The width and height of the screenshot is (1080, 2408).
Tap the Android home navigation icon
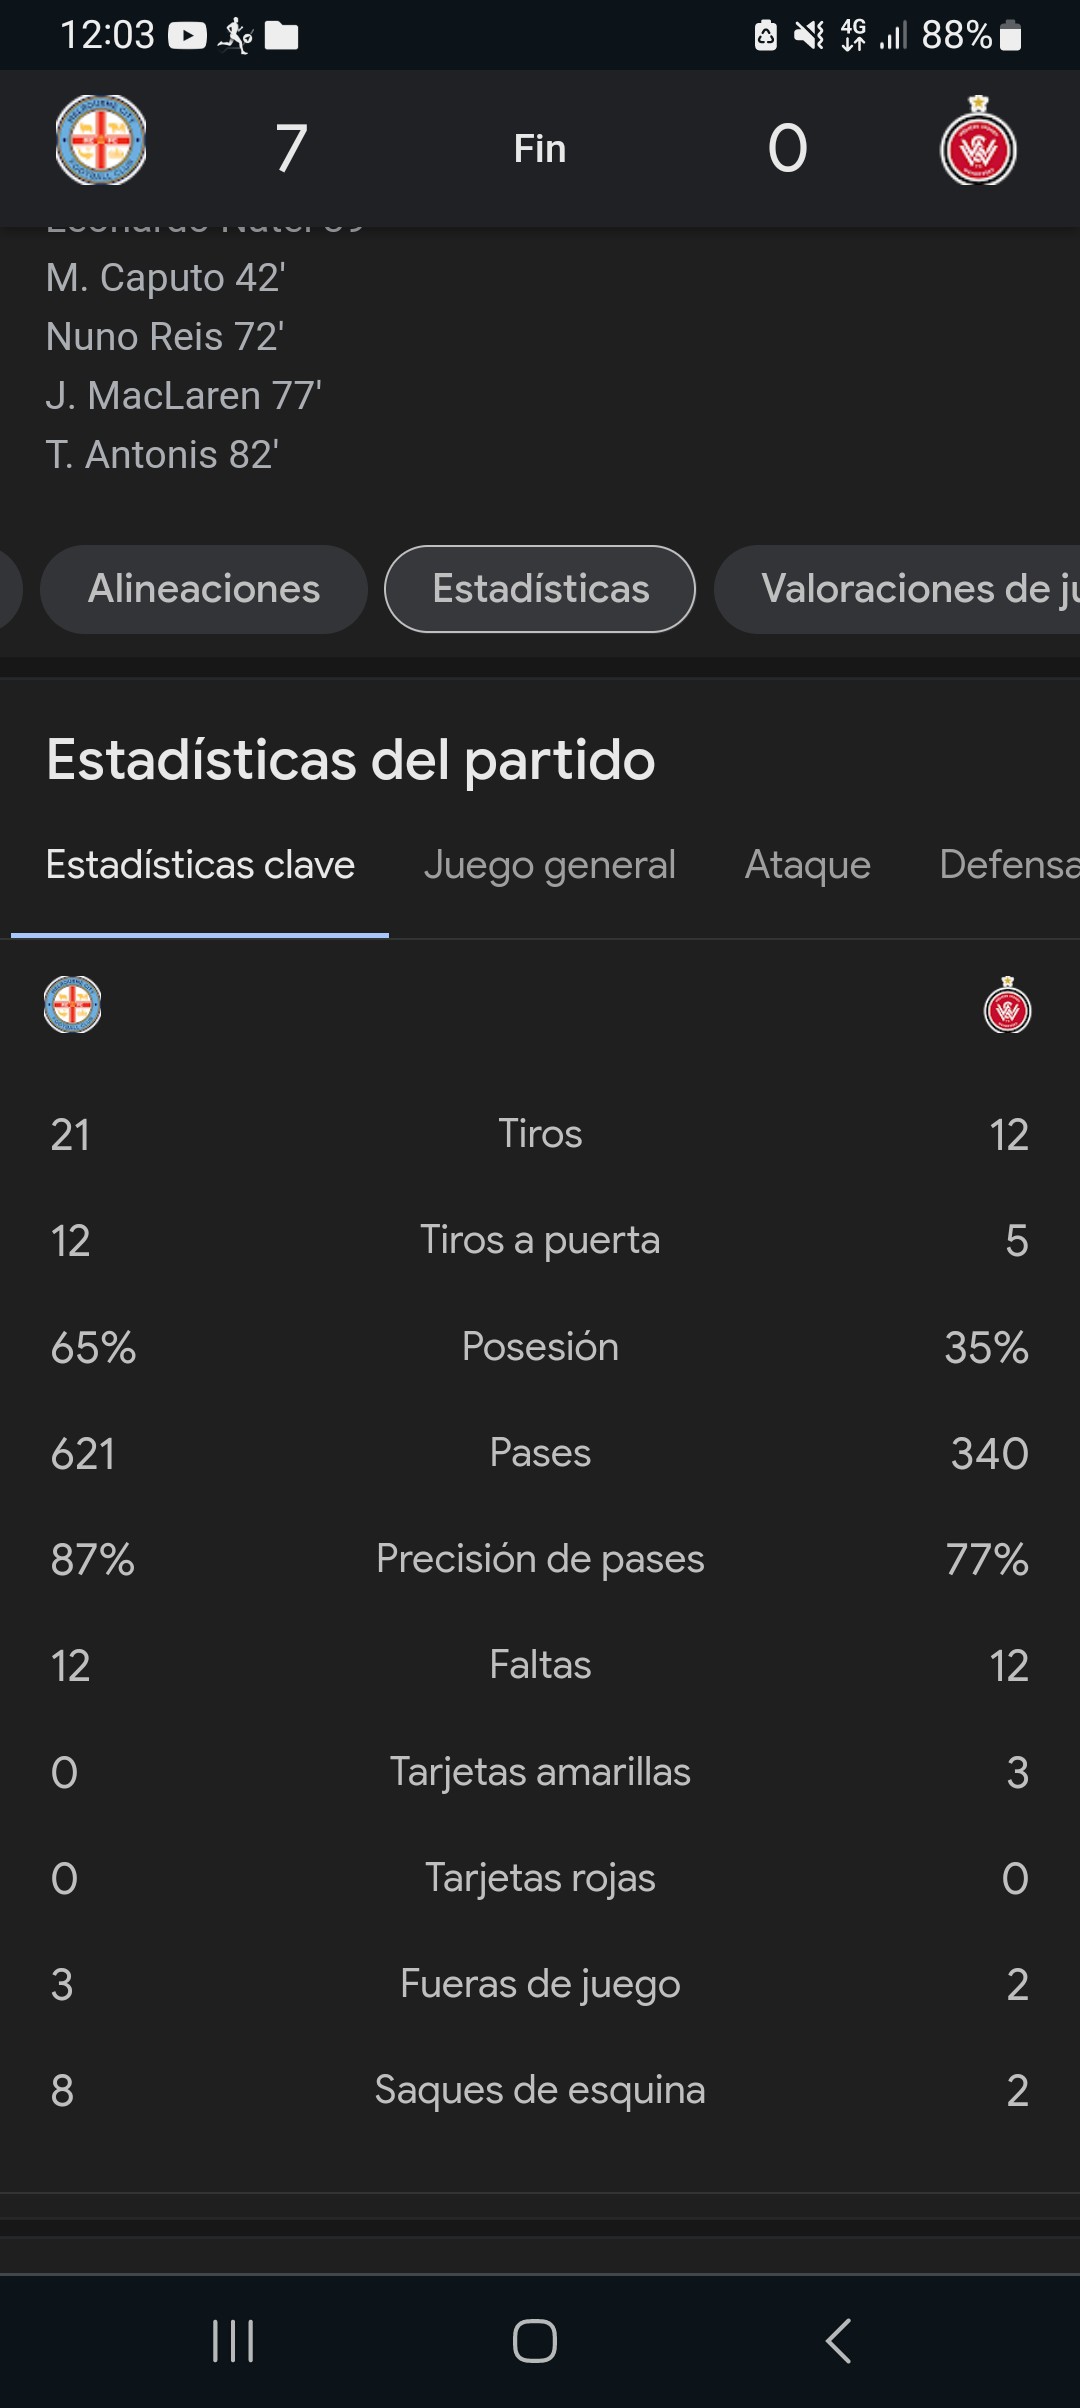535,2341
